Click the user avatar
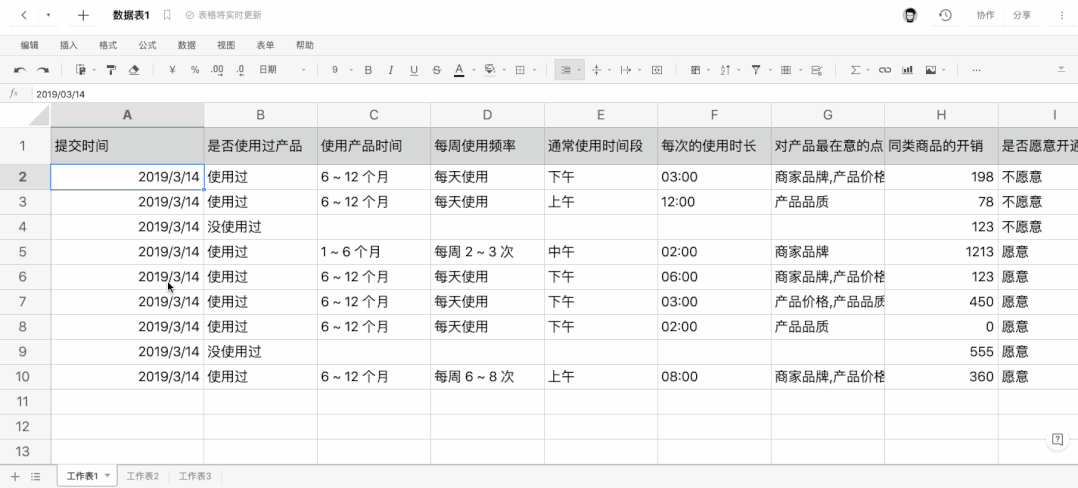The width and height of the screenshot is (1078, 488). pos(910,15)
